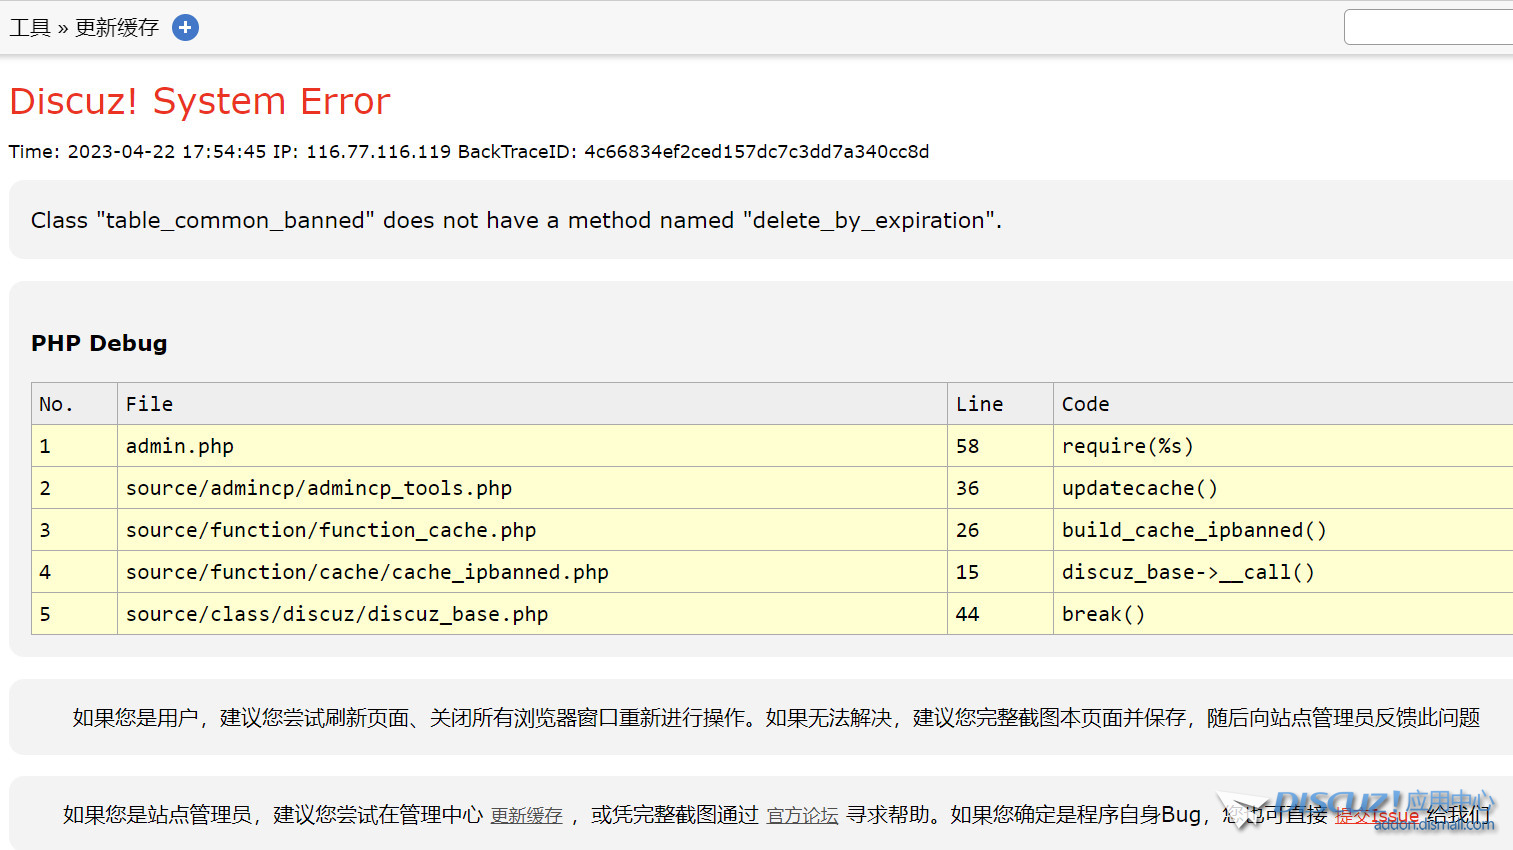1513x850 pixels.
Task: Click breadcrumb text 工具 » 更新缓存
Action: coord(84,28)
